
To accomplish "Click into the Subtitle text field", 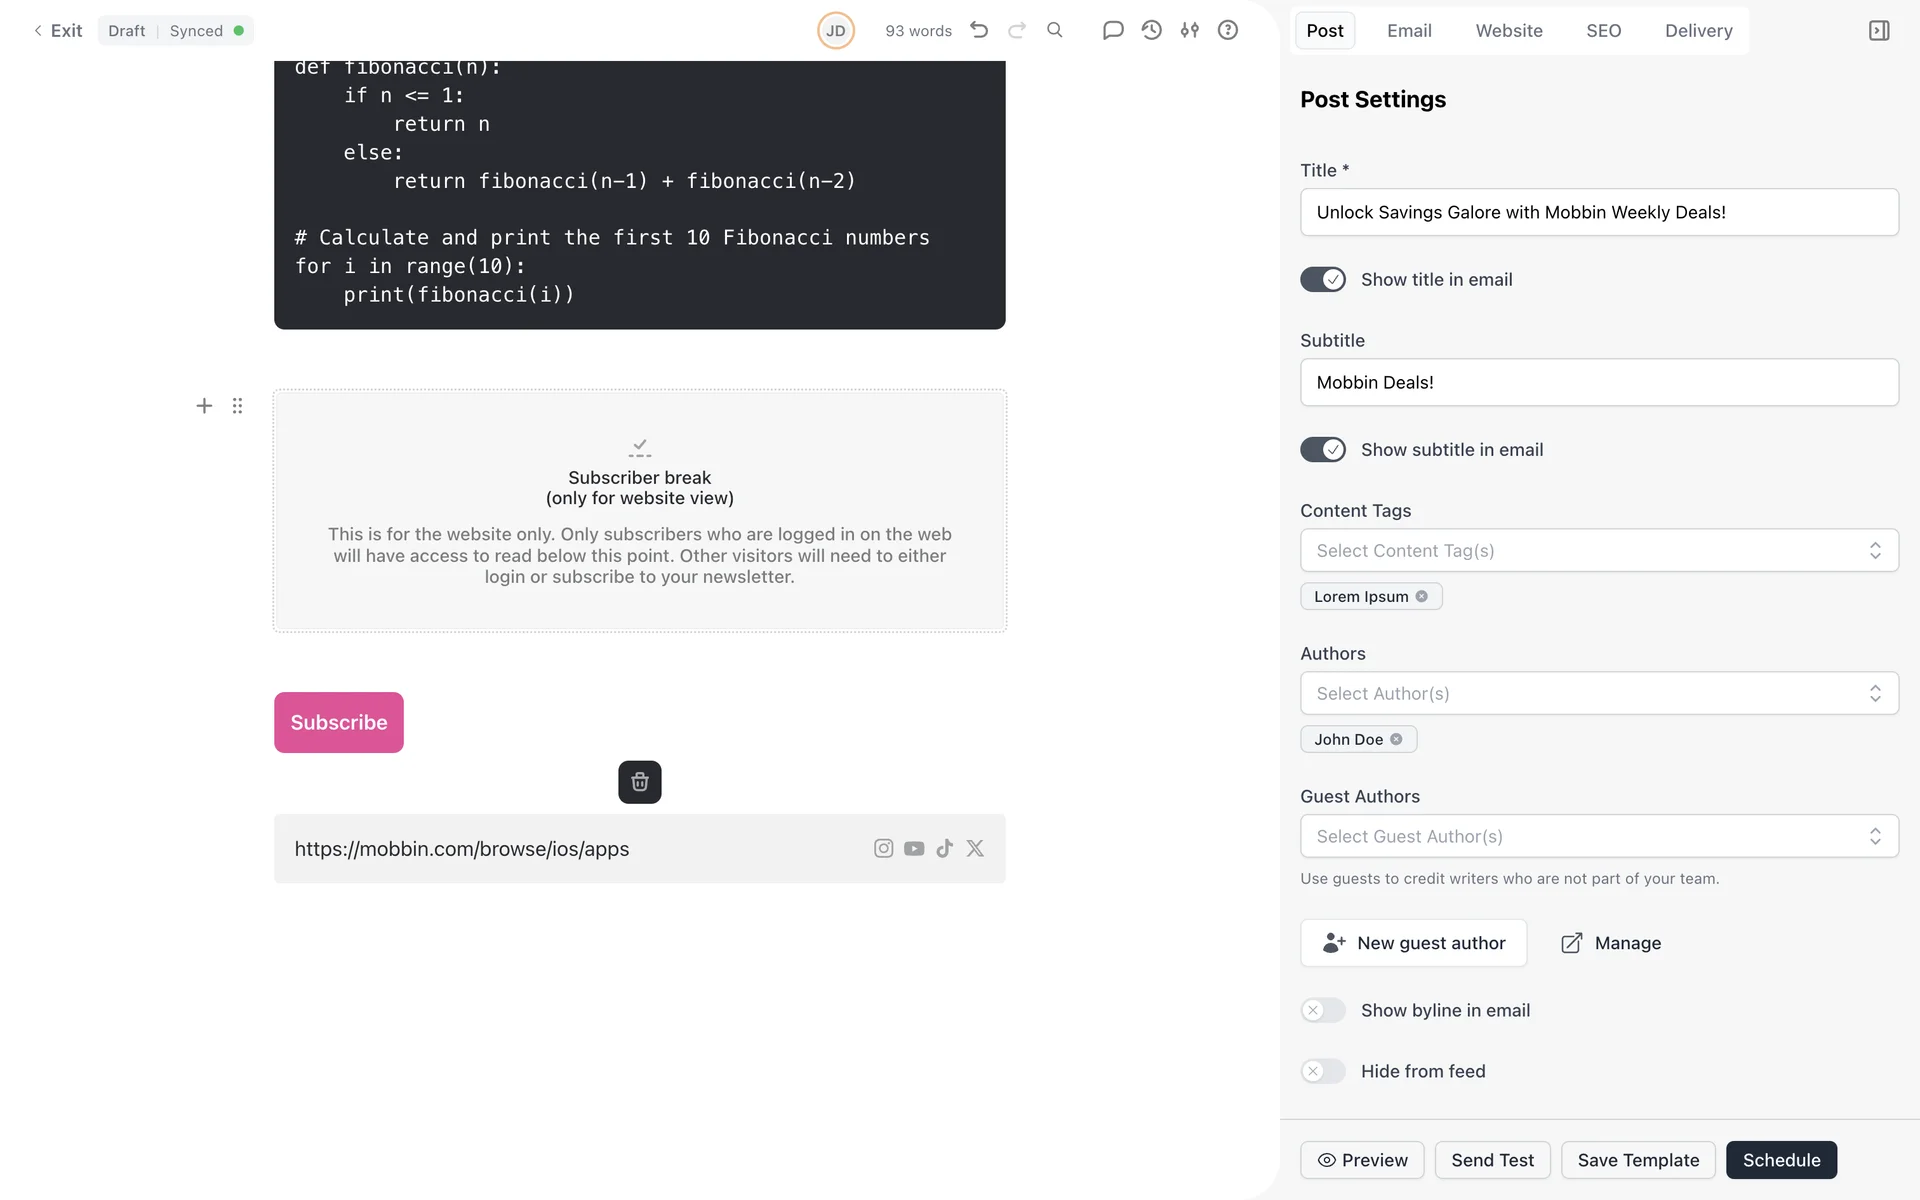I will [x=1598, y=382].
